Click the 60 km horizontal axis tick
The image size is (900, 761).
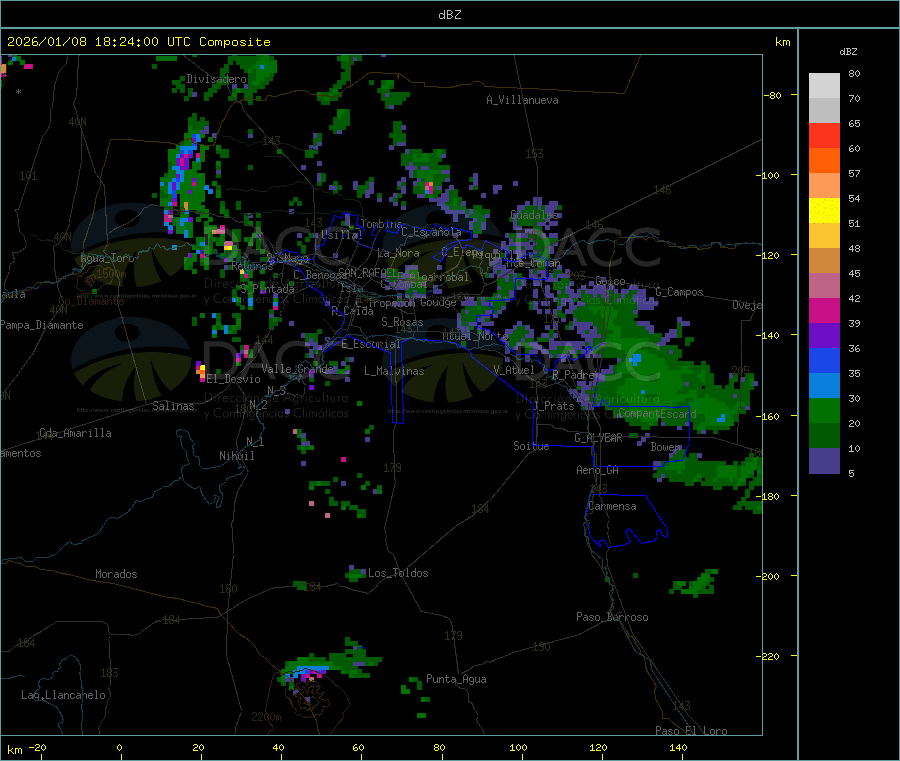[x=358, y=747]
